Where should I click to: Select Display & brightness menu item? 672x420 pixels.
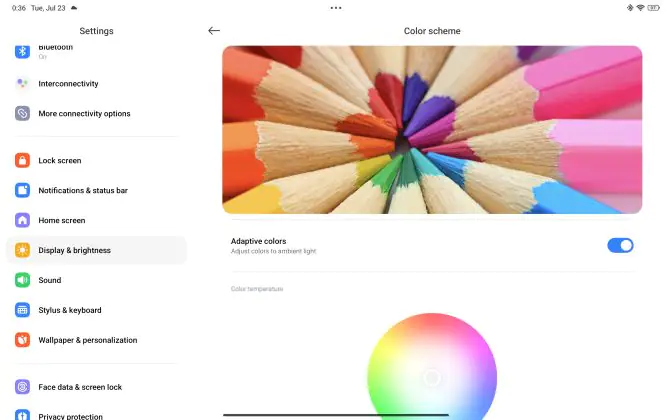click(96, 250)
